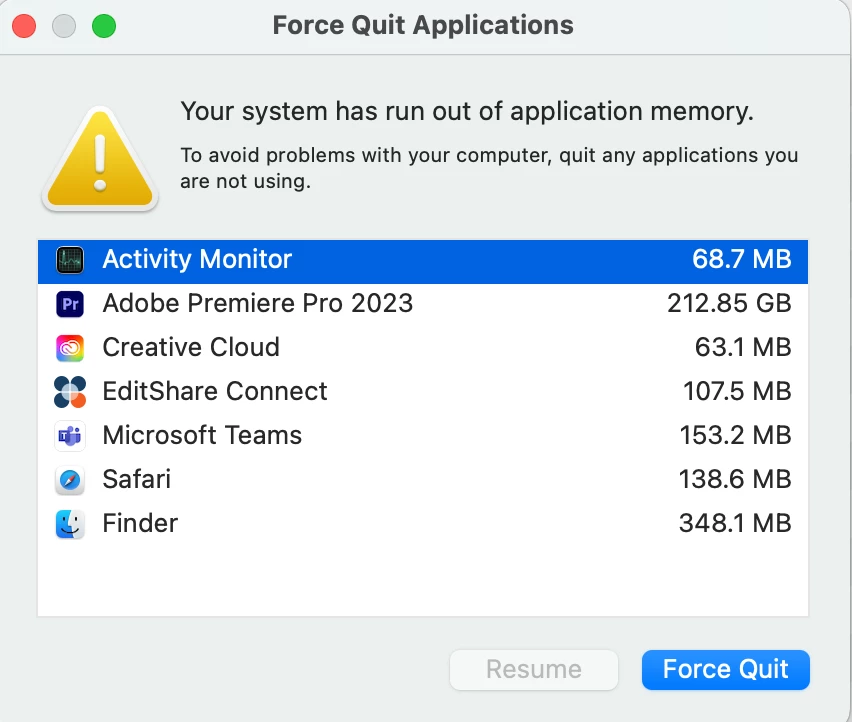This screenshot has width=852, height=722.
Task: Click the 63.1 MB memory value
Action: pyautogui.click(x=743, y=347)
